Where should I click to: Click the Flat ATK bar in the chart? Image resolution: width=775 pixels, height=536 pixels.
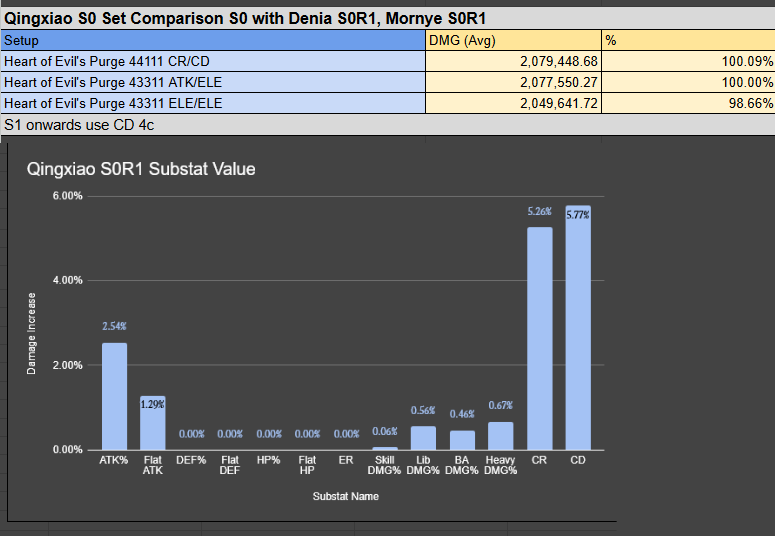coord(153,423)
